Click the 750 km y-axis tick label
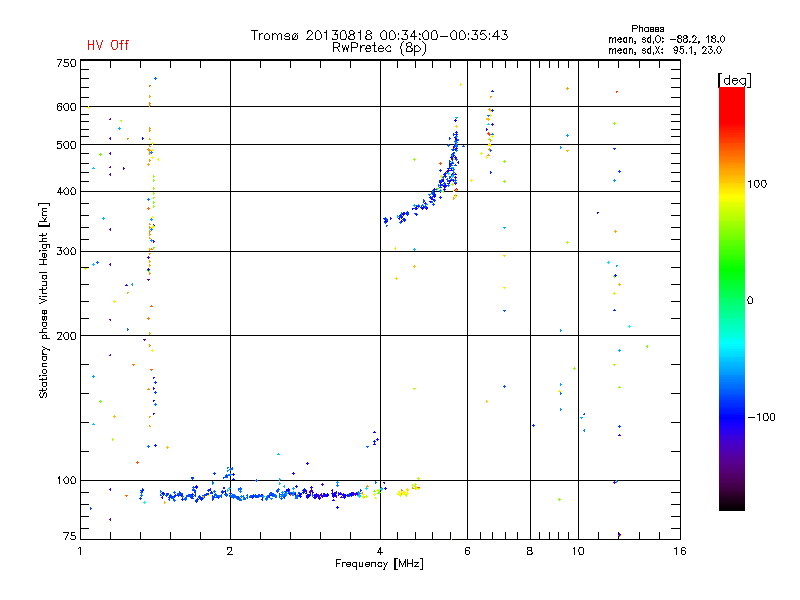The image size is (800, 600). click(x=66, y=63)
